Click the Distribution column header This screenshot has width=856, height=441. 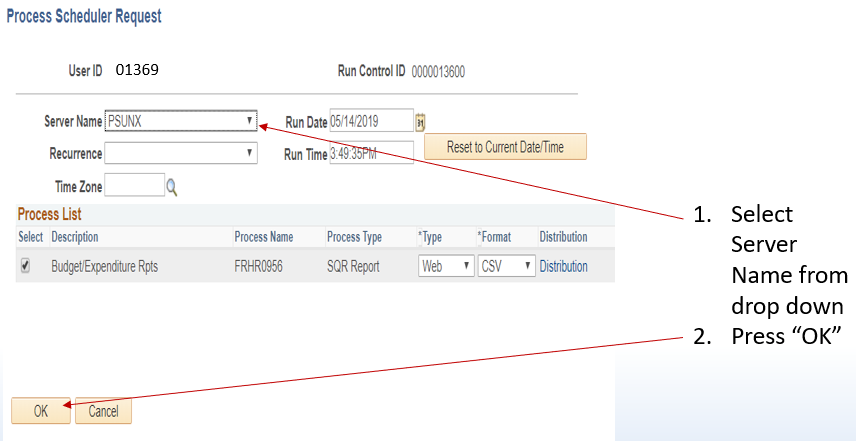pyautogui.click(x=563, y=237)
